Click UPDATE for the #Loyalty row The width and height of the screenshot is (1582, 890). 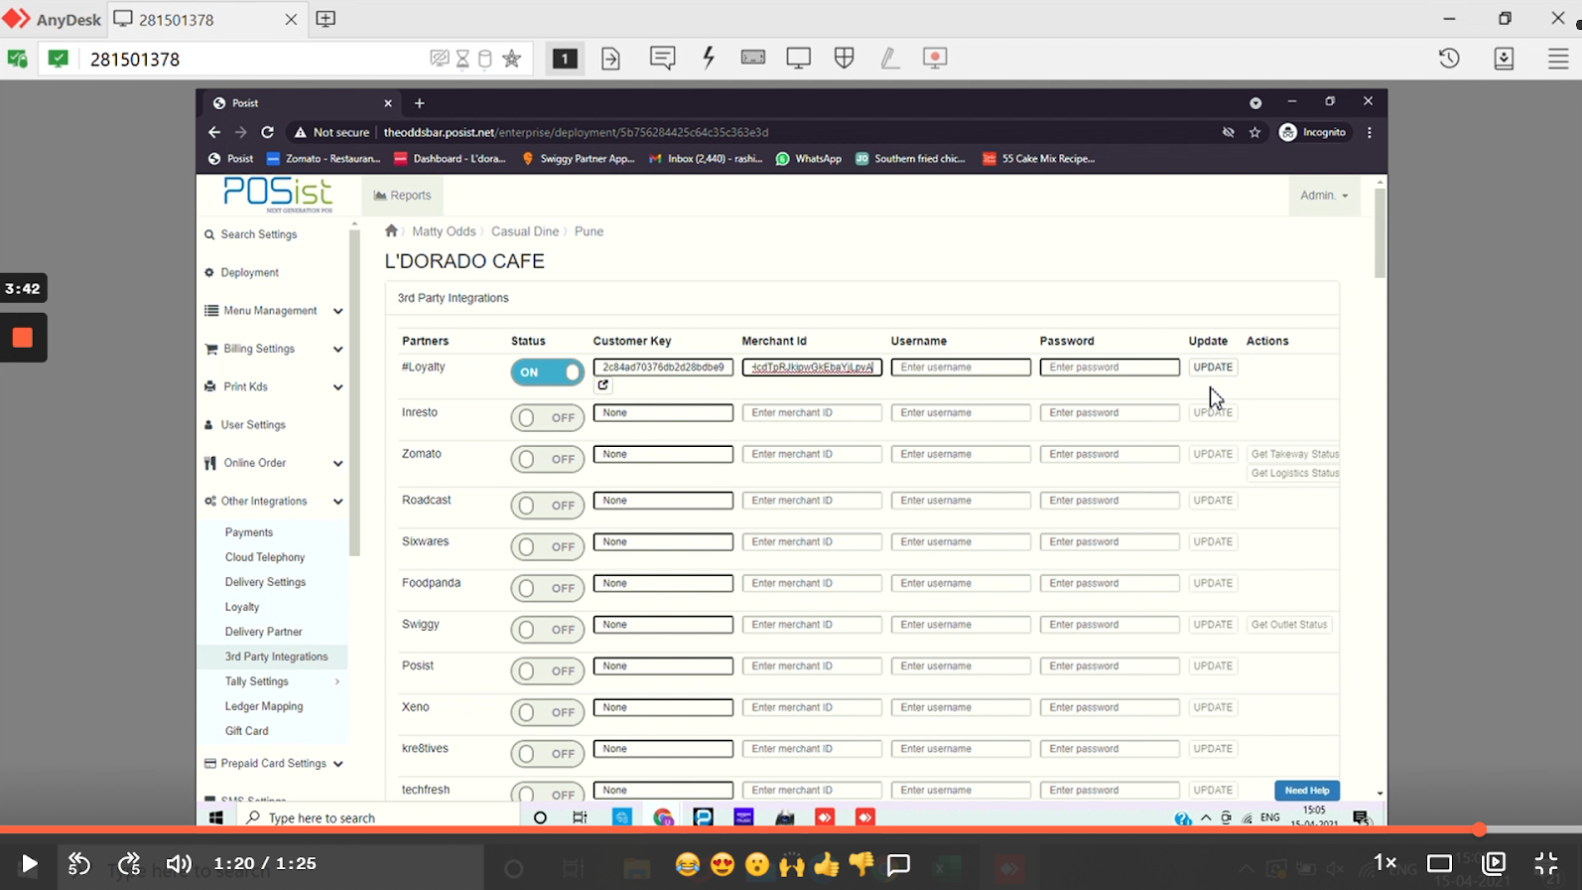[x=1213, y=367]
